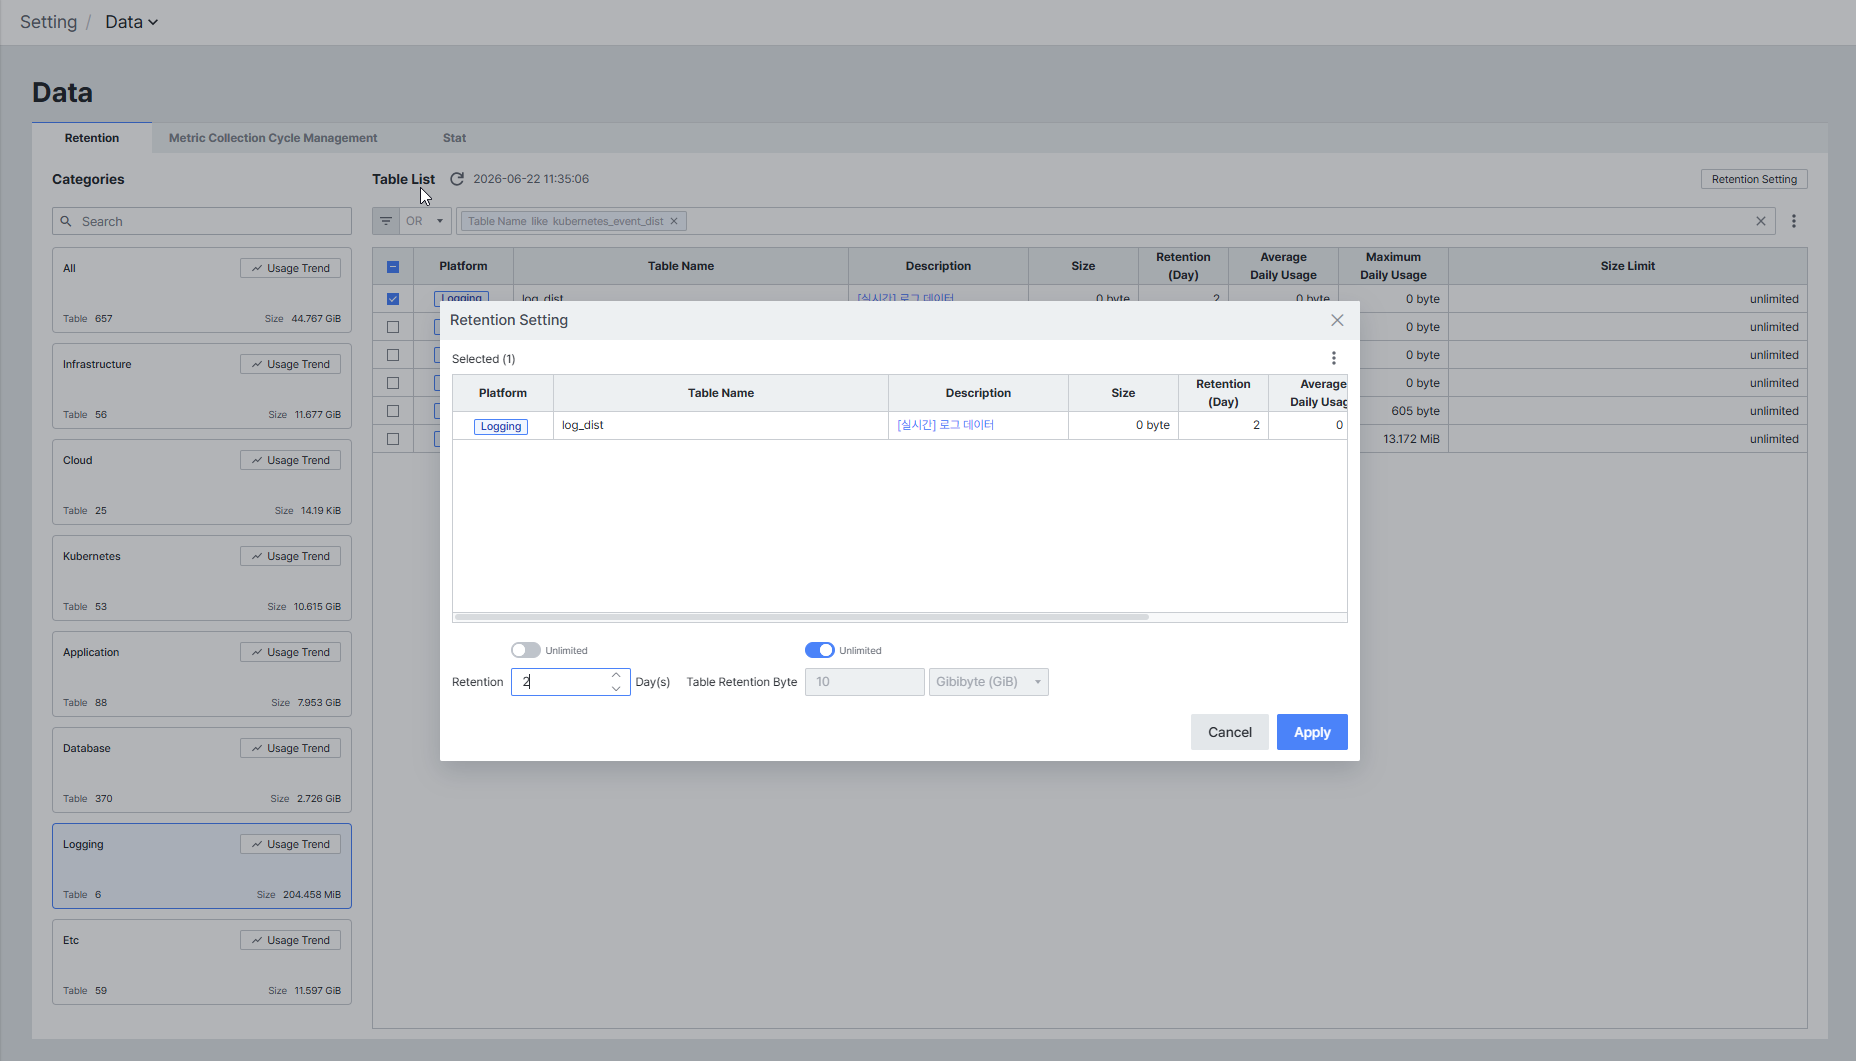Open Retention Setting dialog kebab menu

1334,358
